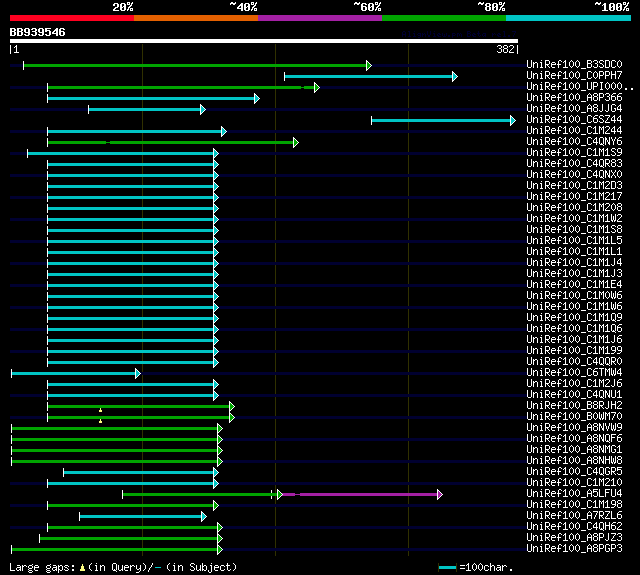Go to the UniRef100_A8NQF6 label

click(x=574, y=439)
